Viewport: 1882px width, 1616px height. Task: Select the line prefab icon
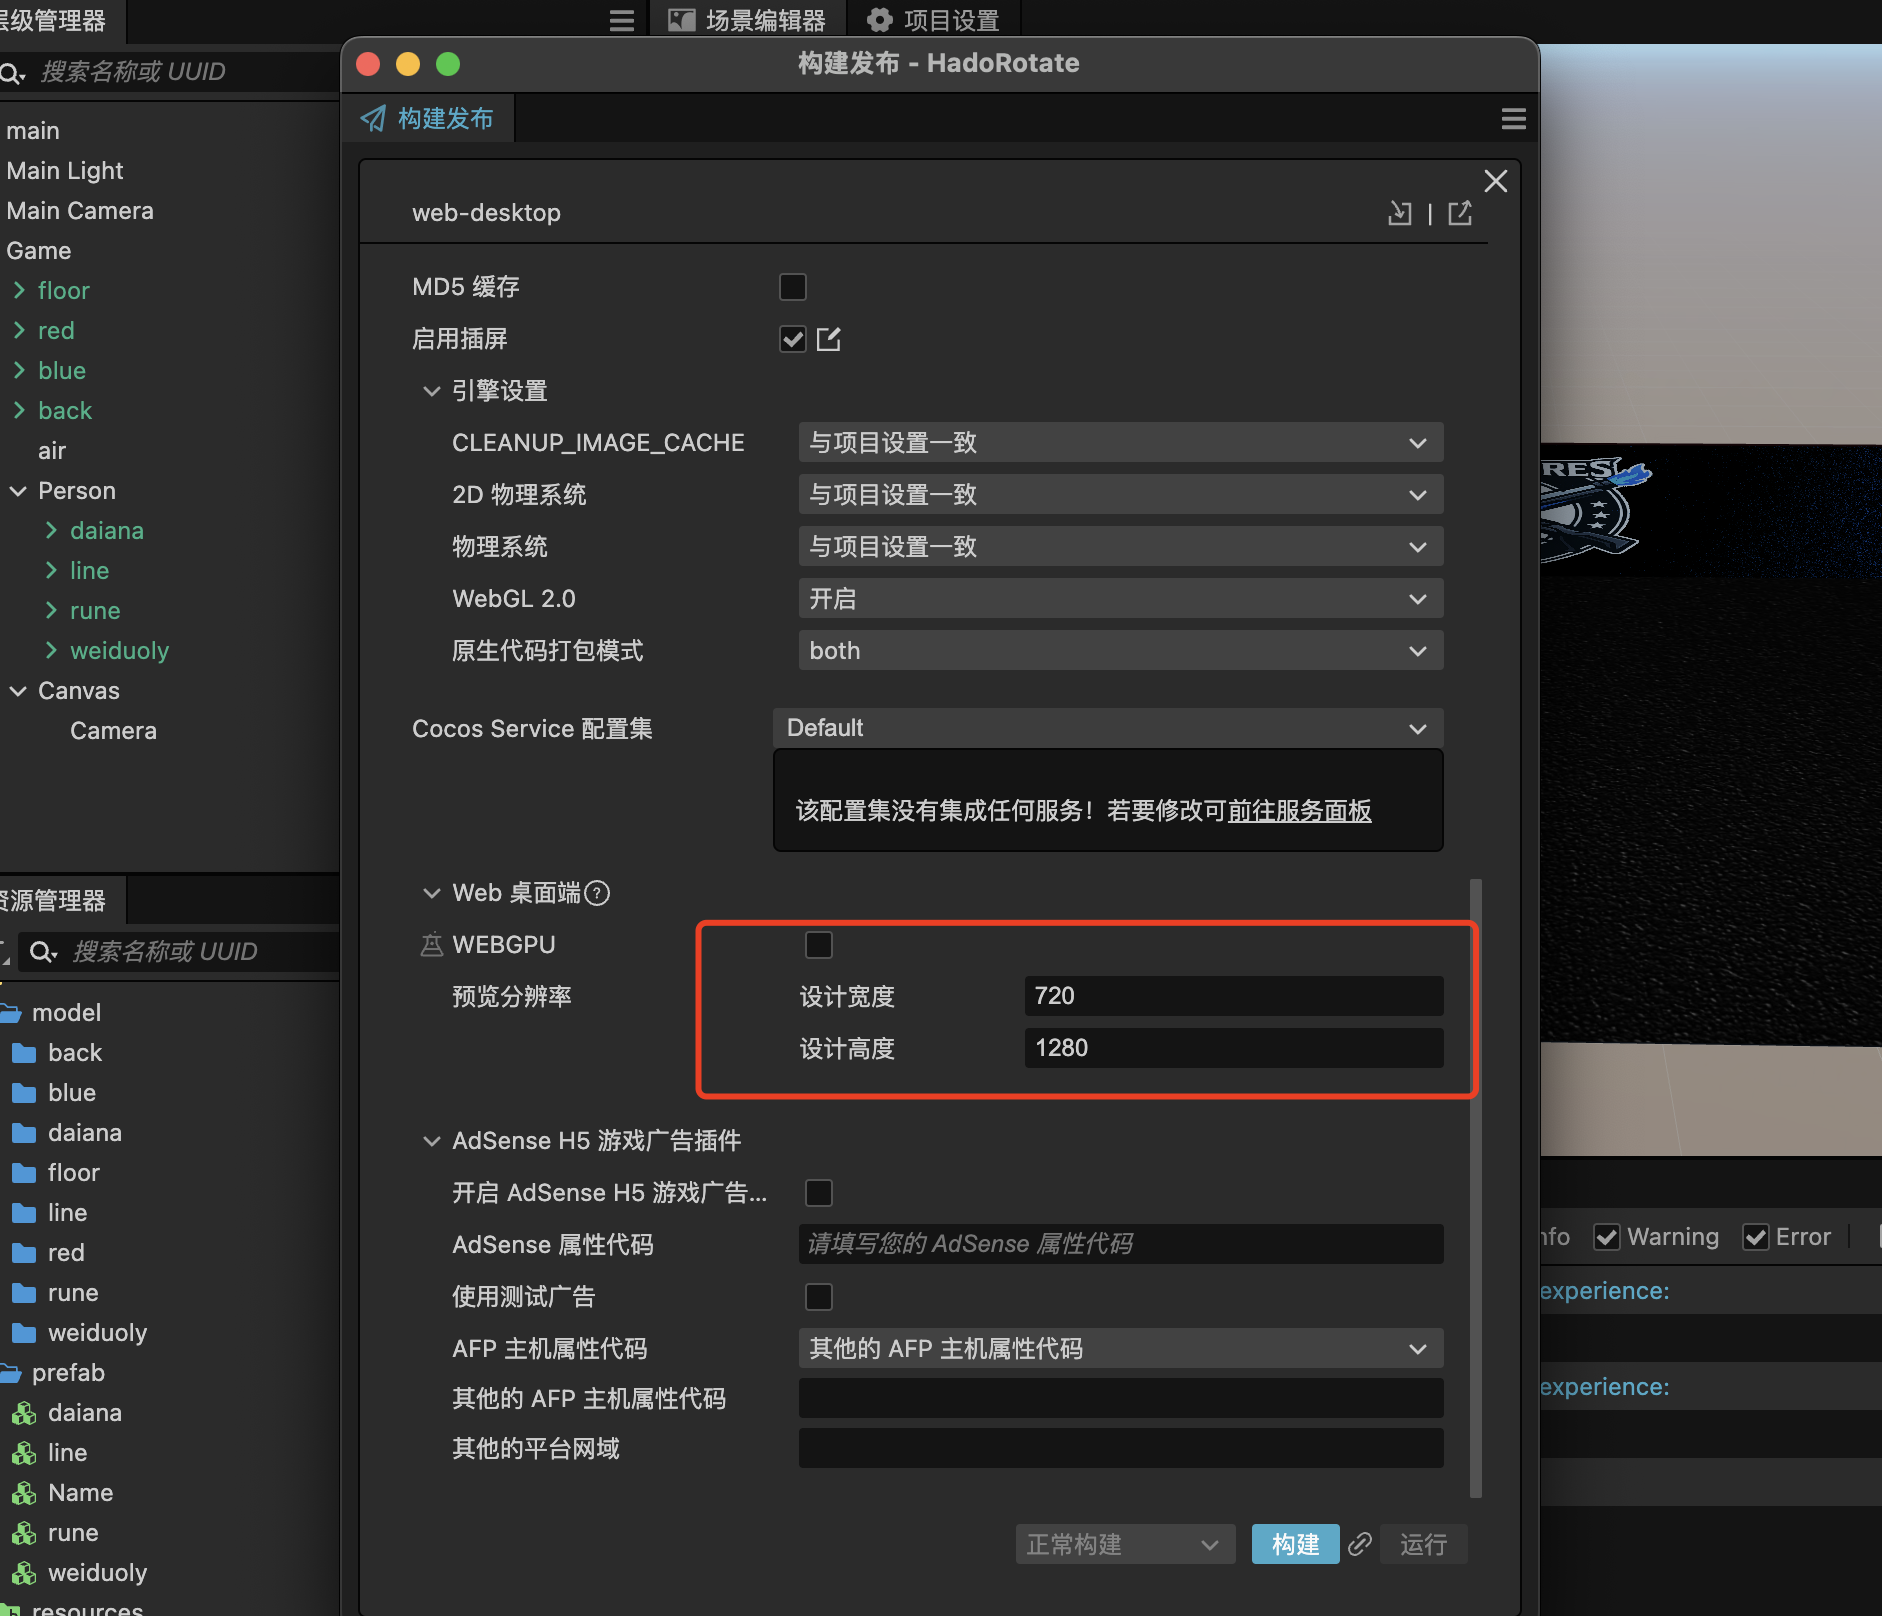click(x=24, y=1453)
